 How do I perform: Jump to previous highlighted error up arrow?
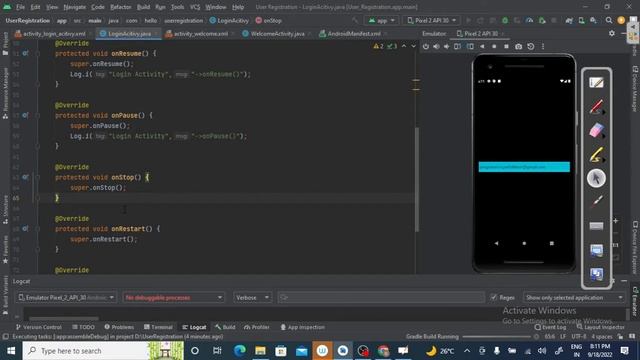pos(404,46)
